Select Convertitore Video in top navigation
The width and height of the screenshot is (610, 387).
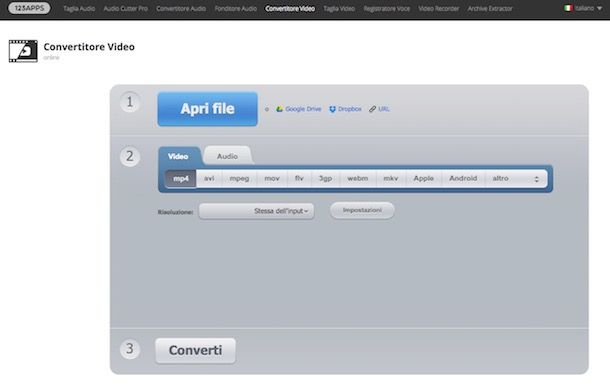pos(290,9)
